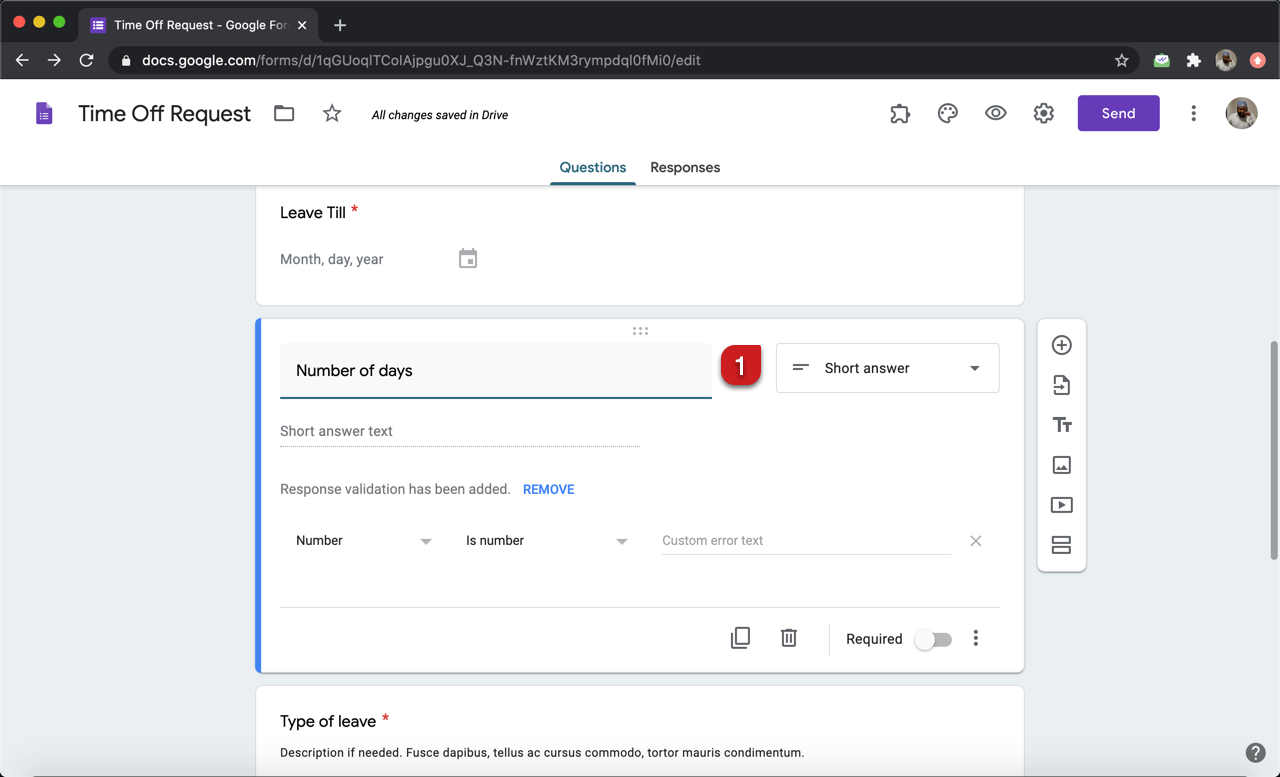Select the Questions tab
This screenshot has width=1280, height=777.
(593, 168)
